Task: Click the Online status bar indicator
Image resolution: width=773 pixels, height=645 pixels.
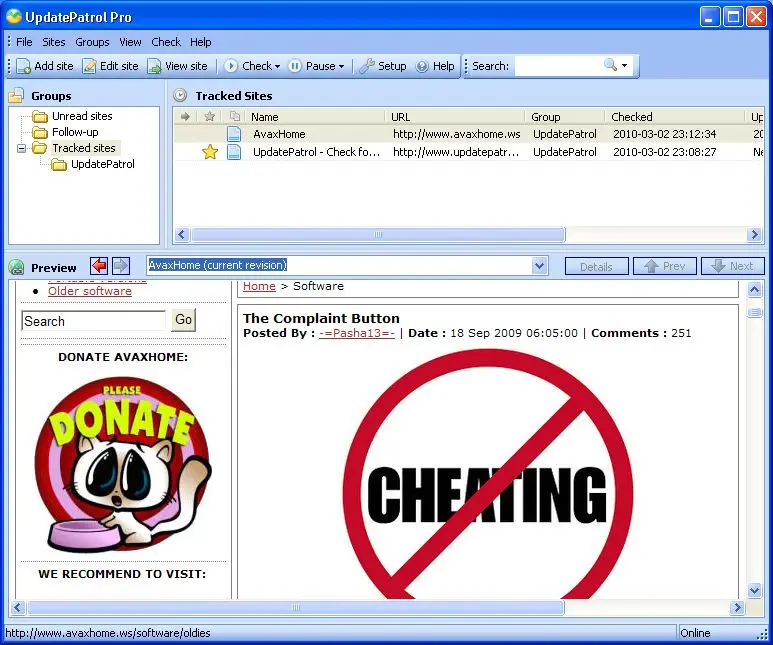Action: click(x=695, y=633)
